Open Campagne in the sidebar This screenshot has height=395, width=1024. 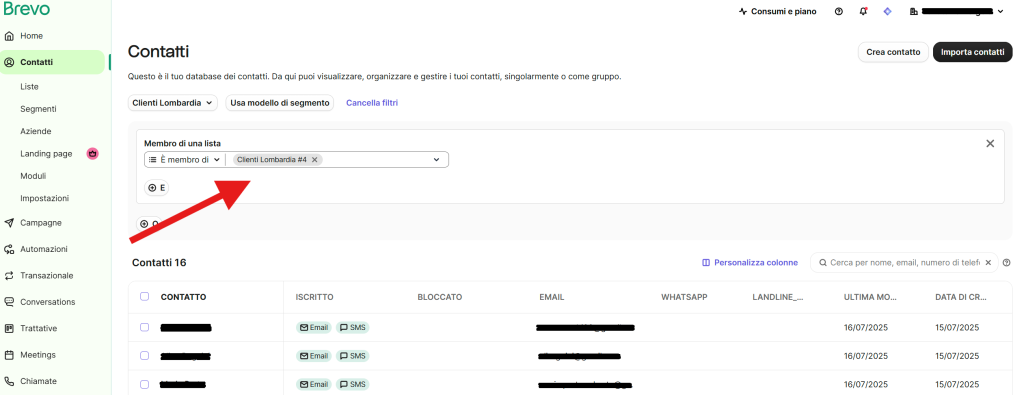tap(40, 223)
